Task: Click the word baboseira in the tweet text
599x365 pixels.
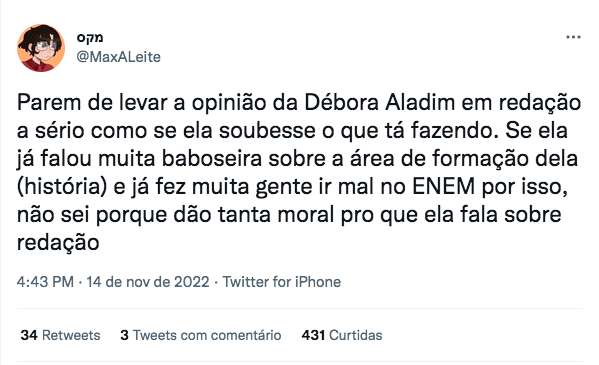Action: pos(211,159)
